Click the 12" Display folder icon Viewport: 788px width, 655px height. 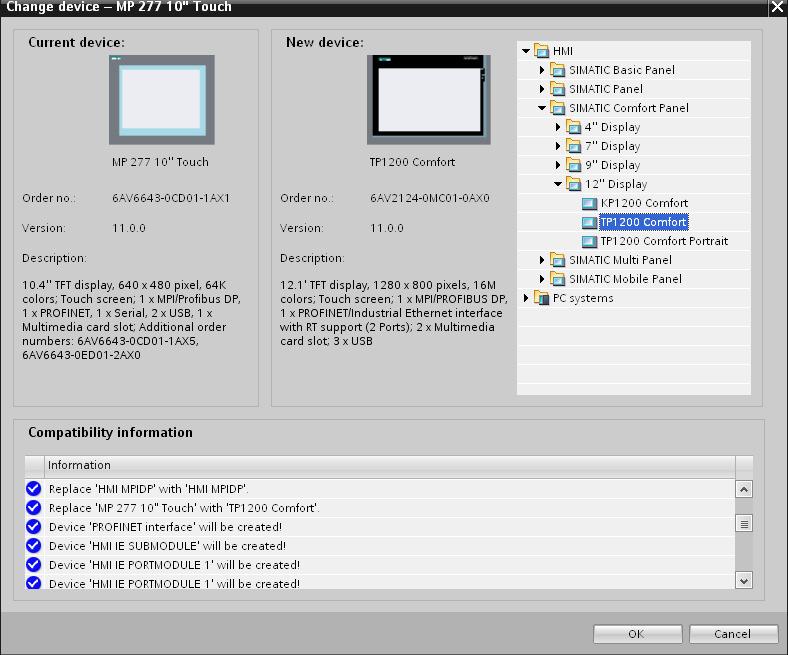pos(573,184)
